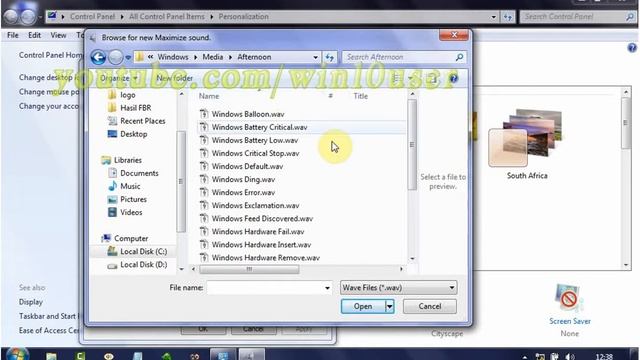Viewport: 640px width, 360px height.
Task: Open the recent locations dropdown arrow
Action: 128,58
